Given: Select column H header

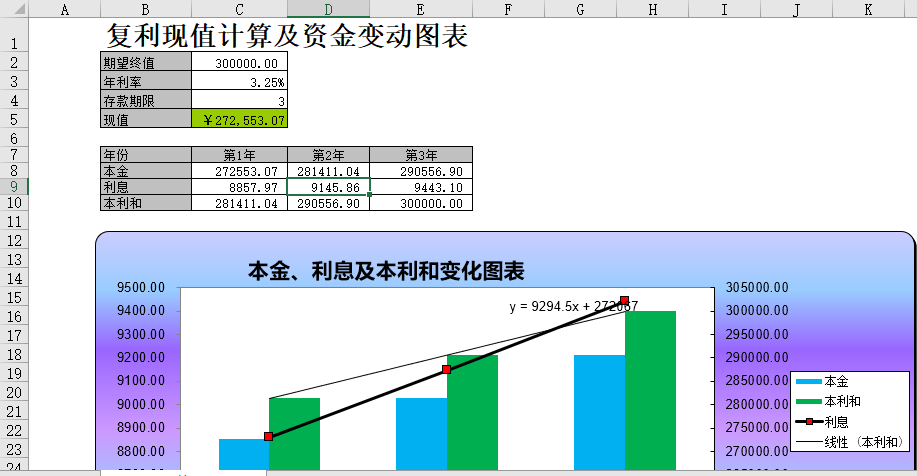Looking at the screenshot, I should tap(653, 9).
